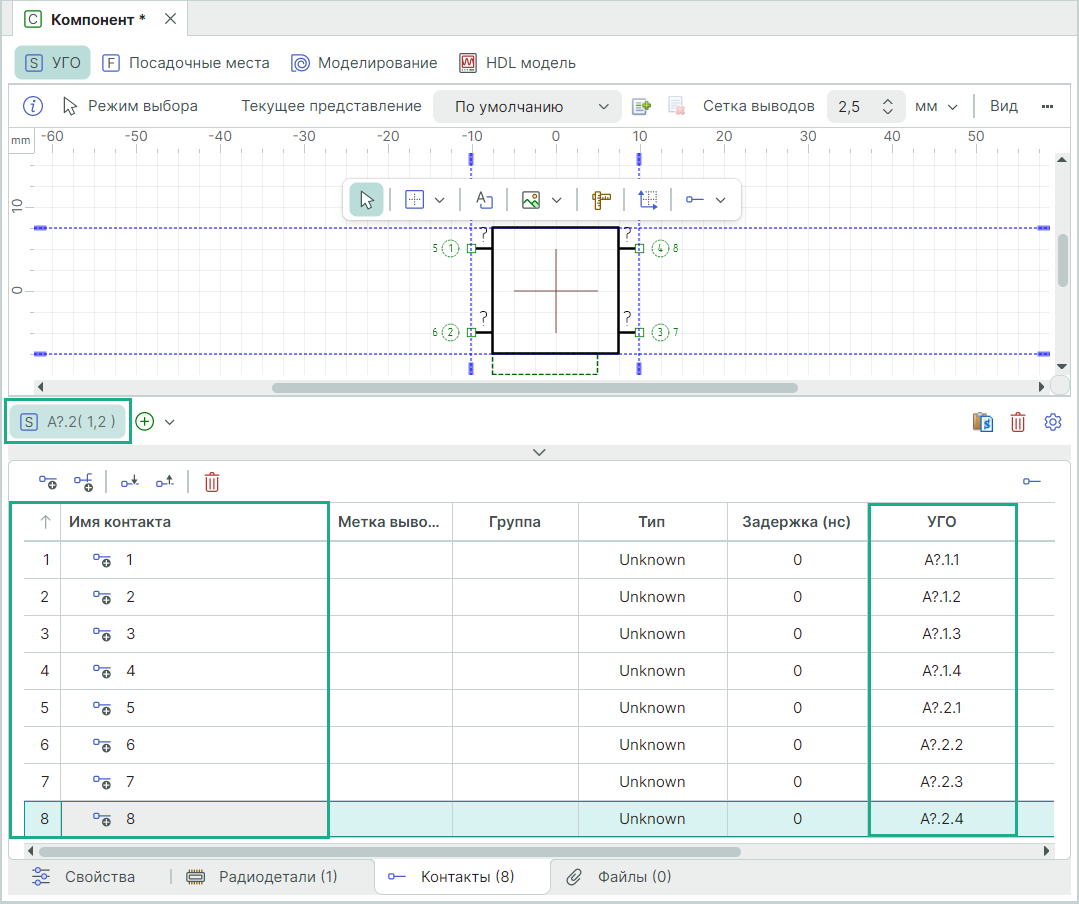Click the paste symbol clipboard icon
This screenshot has height=904, width=1079.
click(982, 422)
